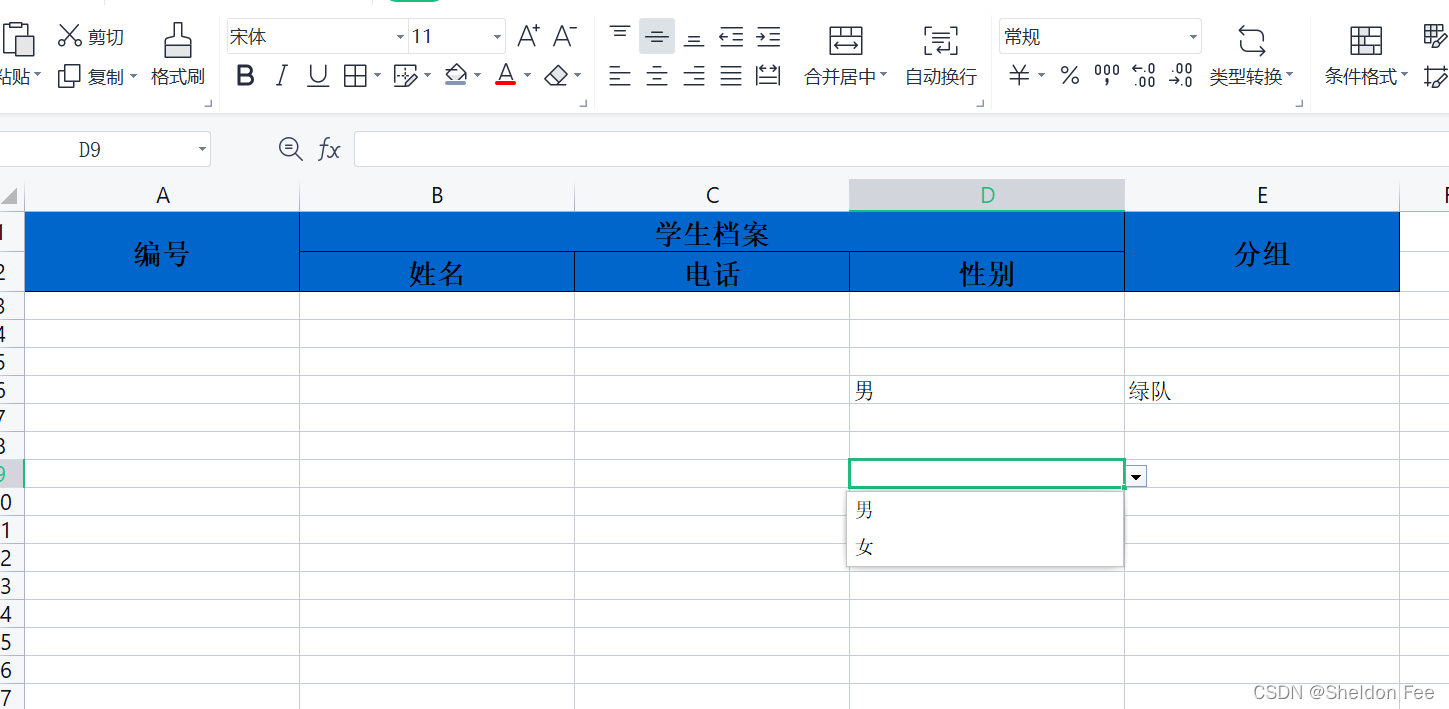Click the Conditional Formatting (条件格式) icon
The height and width of the screenshot is (709, 1449).
(1366, 41)
